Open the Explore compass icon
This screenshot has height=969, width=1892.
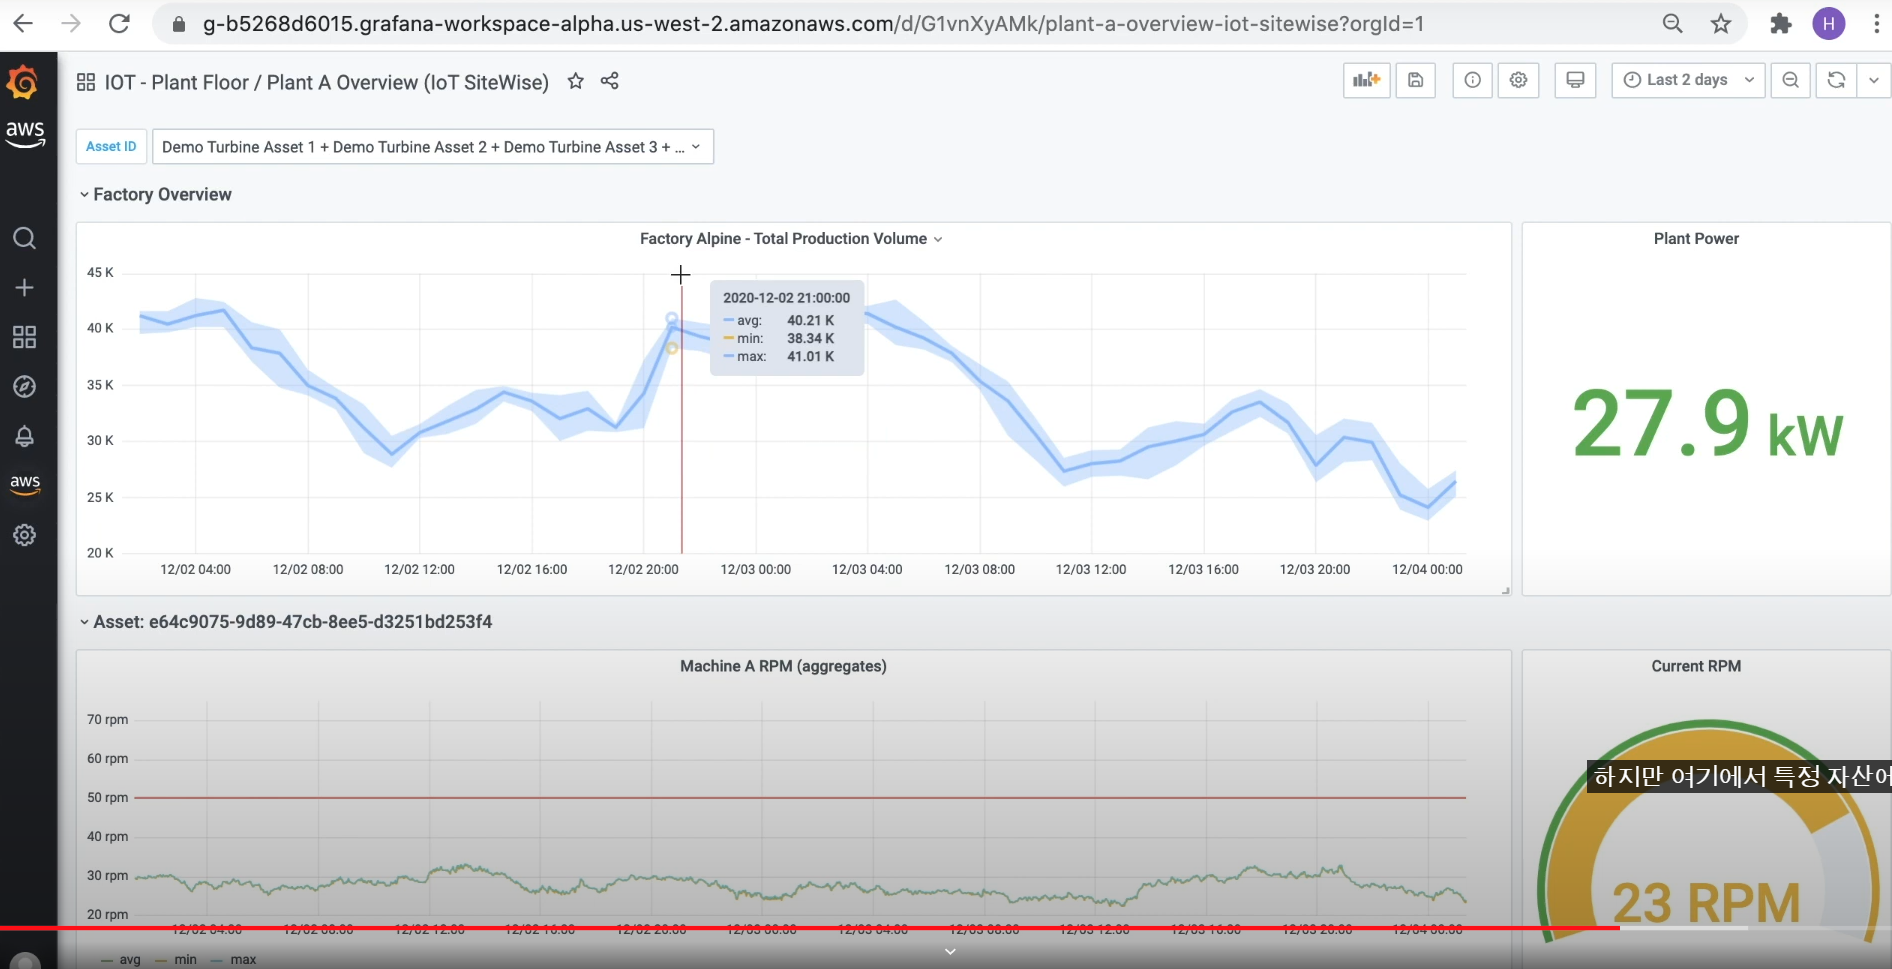[x=25, y=387]
